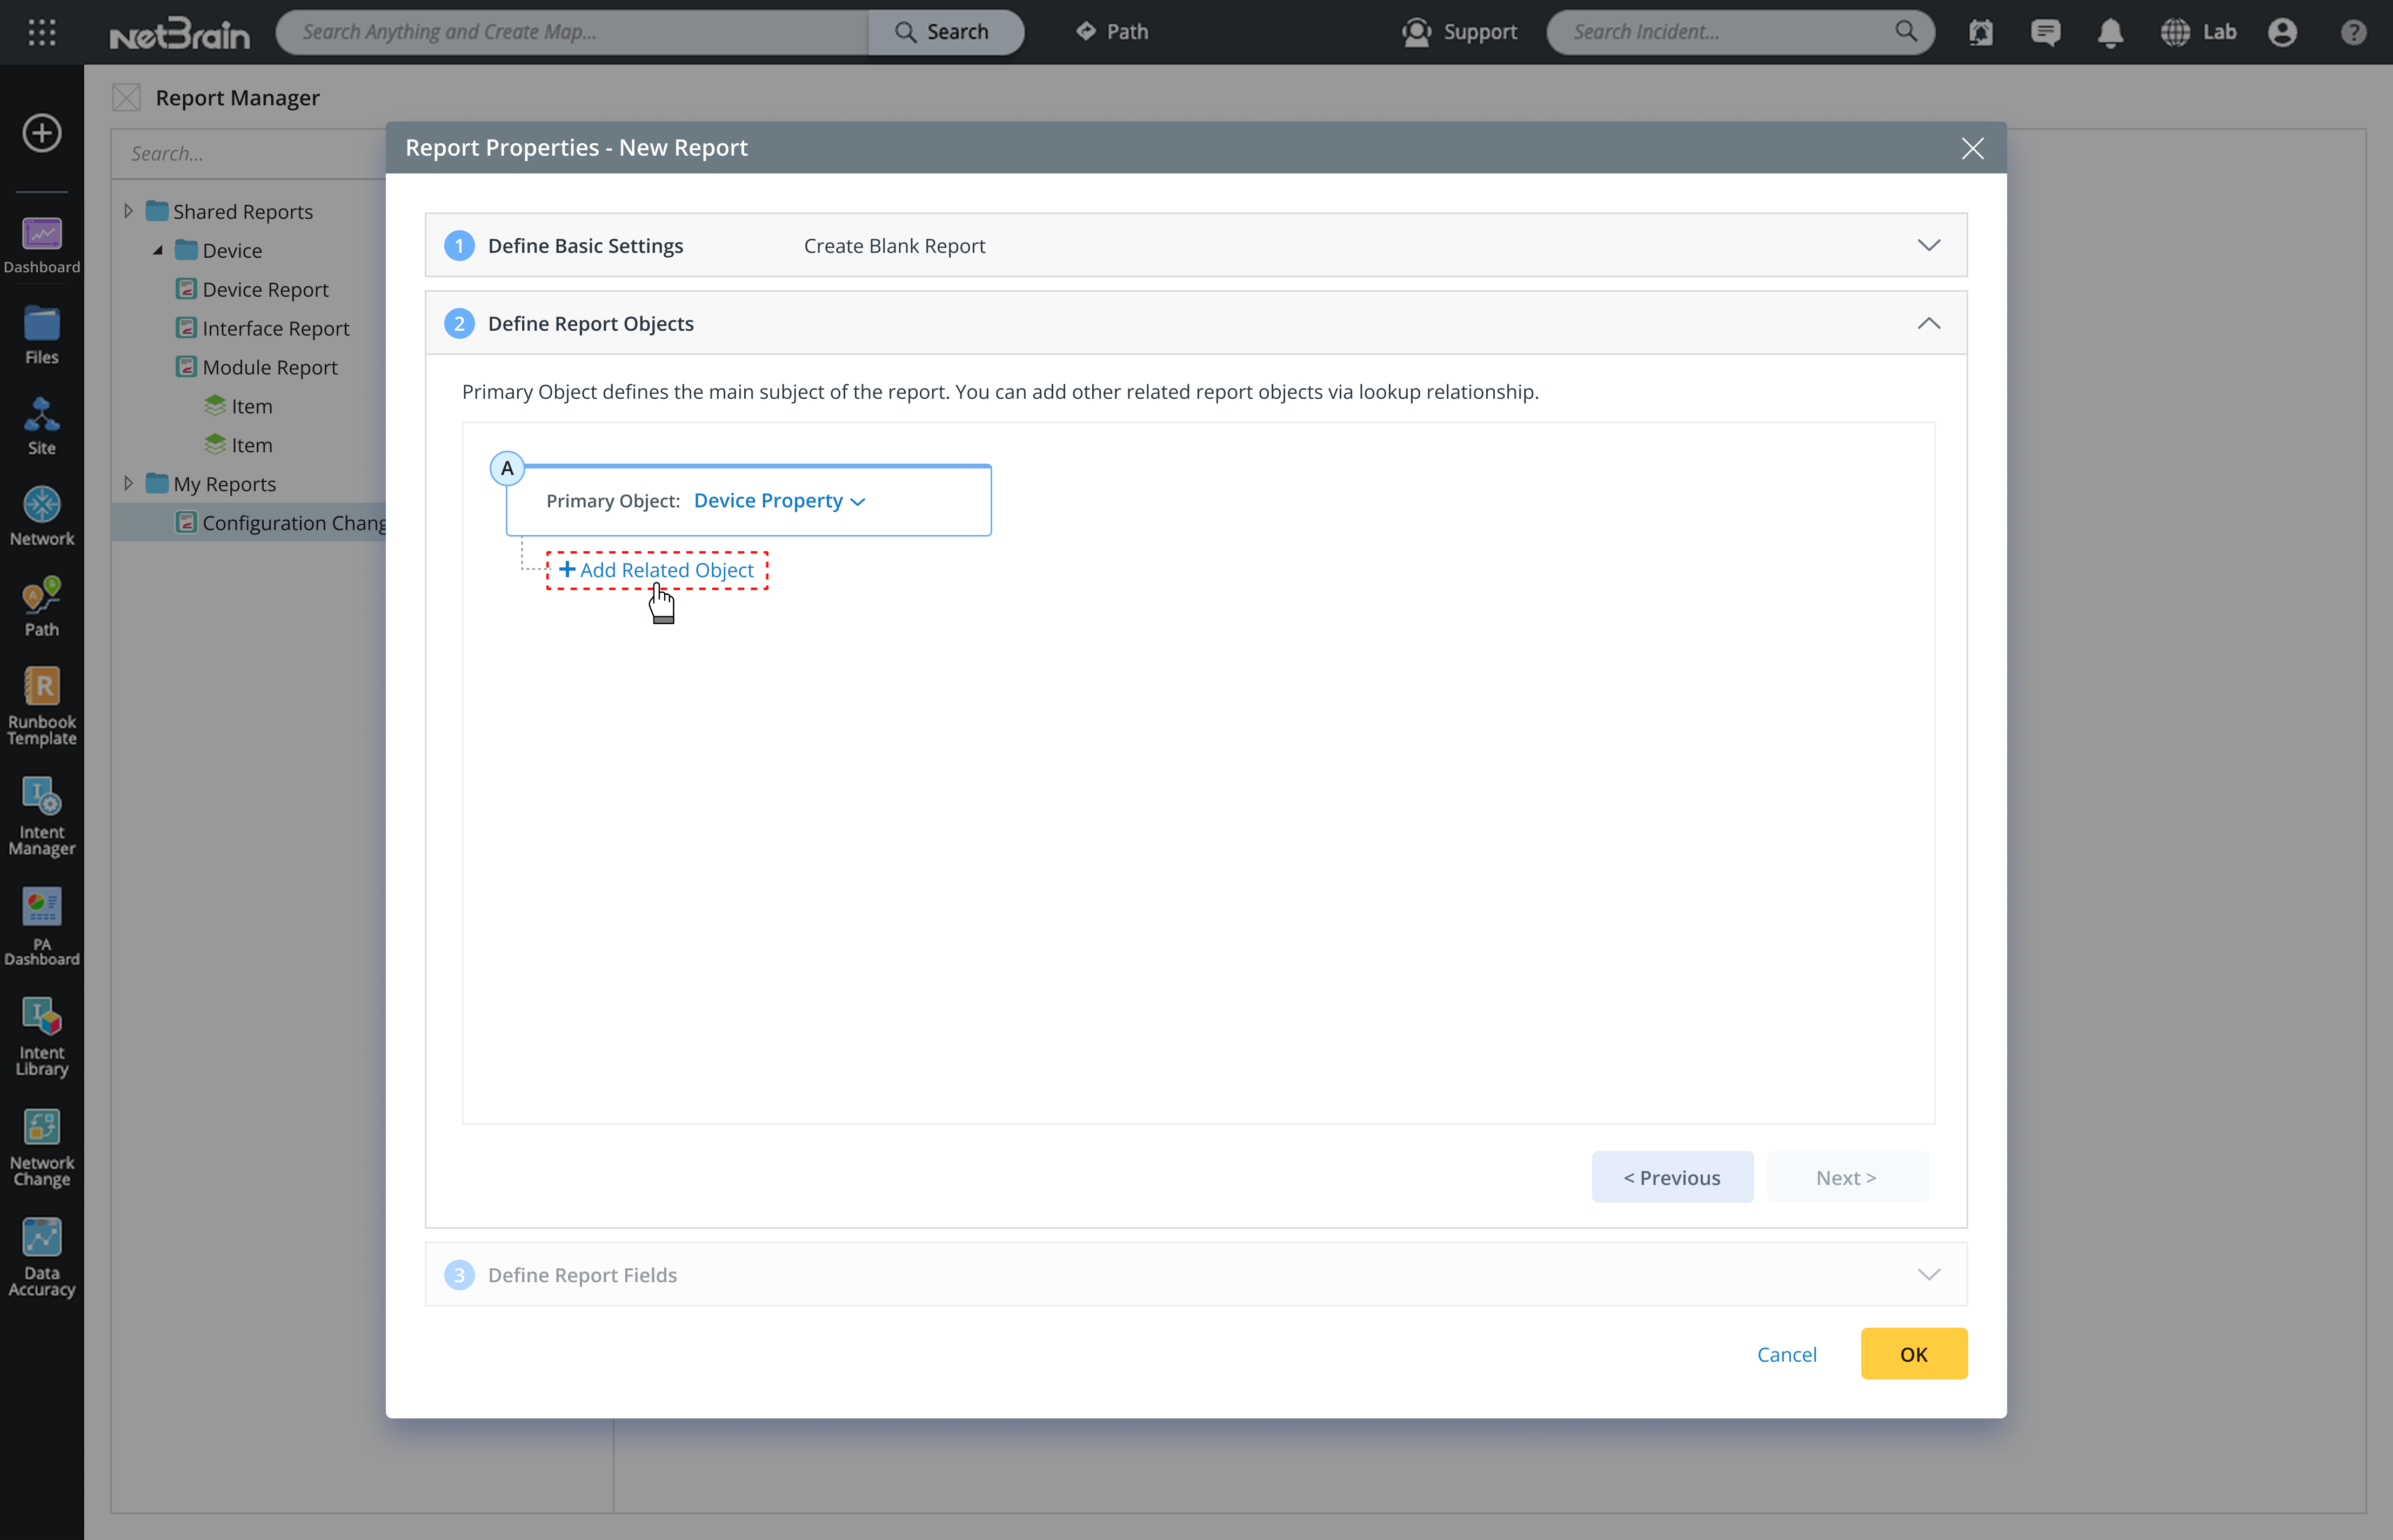2393x1540 pixels.
Task: Click the chat messages icon
Action: (2045, 32)
